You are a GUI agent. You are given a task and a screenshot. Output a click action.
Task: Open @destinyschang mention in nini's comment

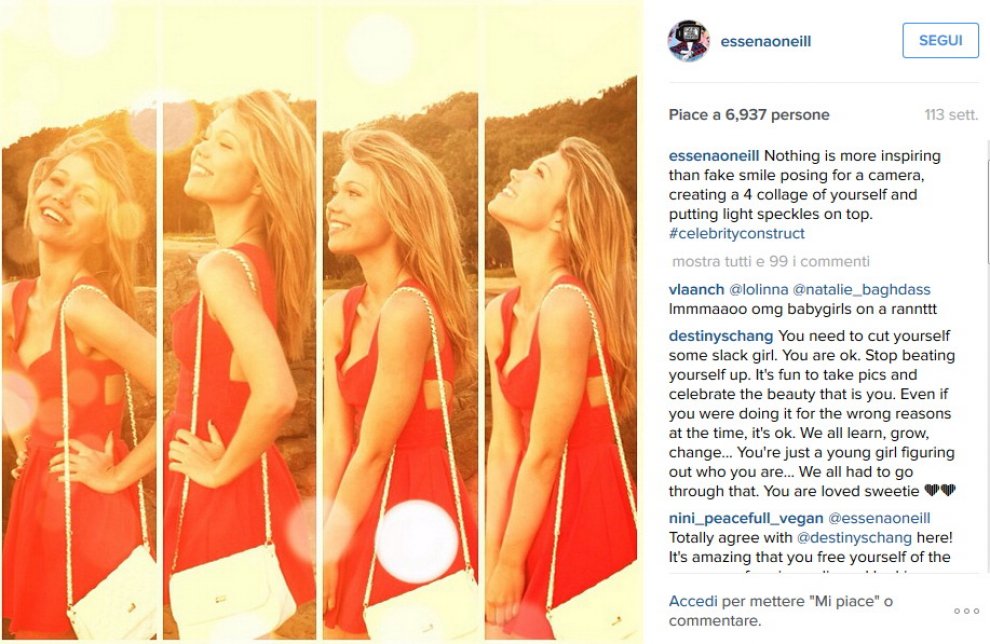(854, 538)
